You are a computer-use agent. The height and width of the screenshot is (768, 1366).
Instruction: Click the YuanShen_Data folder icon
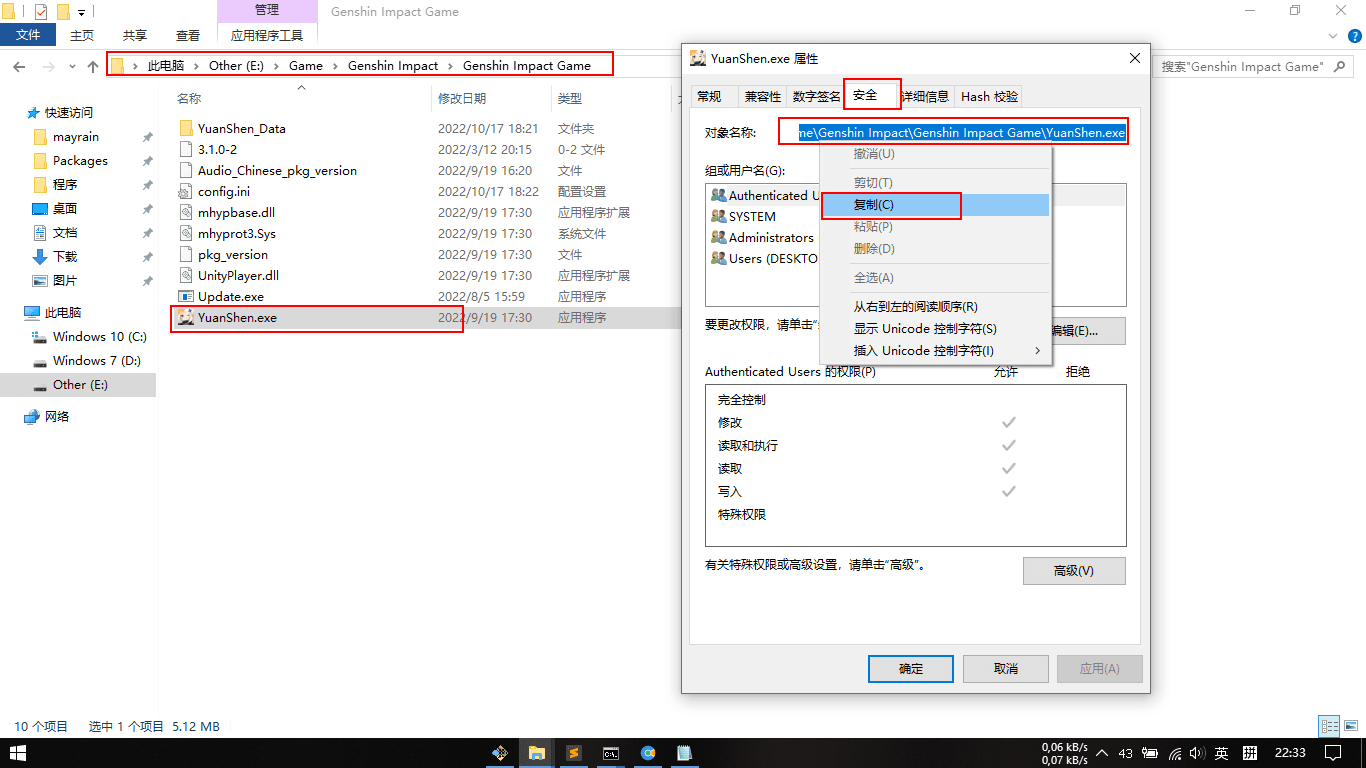pos(185,128)
